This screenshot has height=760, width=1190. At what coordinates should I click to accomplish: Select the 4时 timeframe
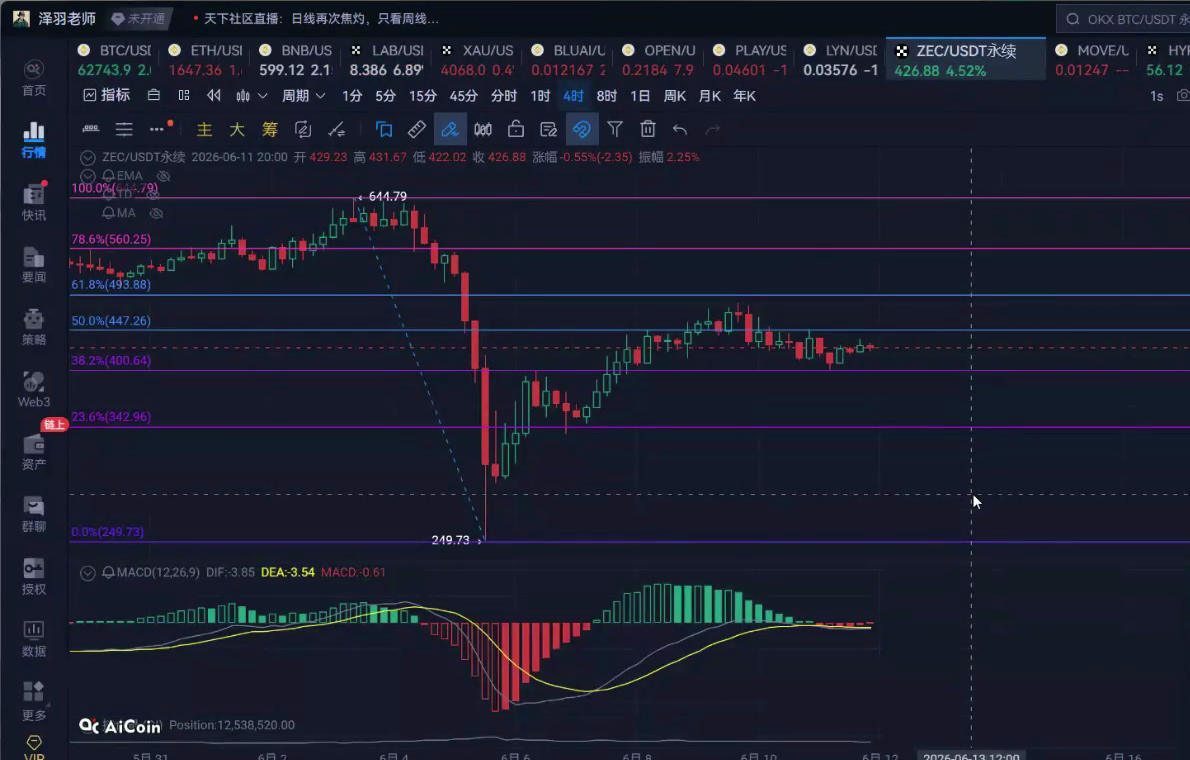pos(573,96)
